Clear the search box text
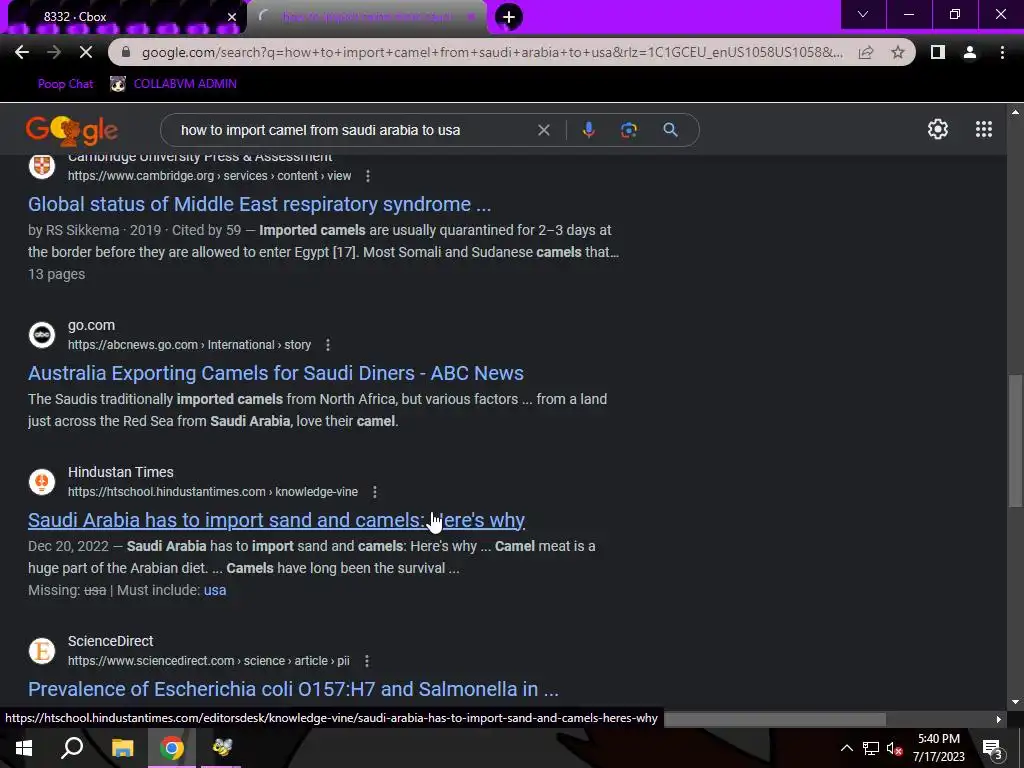Image resolution: width=1024 pixels, height=768 pixels. point(543,130)
